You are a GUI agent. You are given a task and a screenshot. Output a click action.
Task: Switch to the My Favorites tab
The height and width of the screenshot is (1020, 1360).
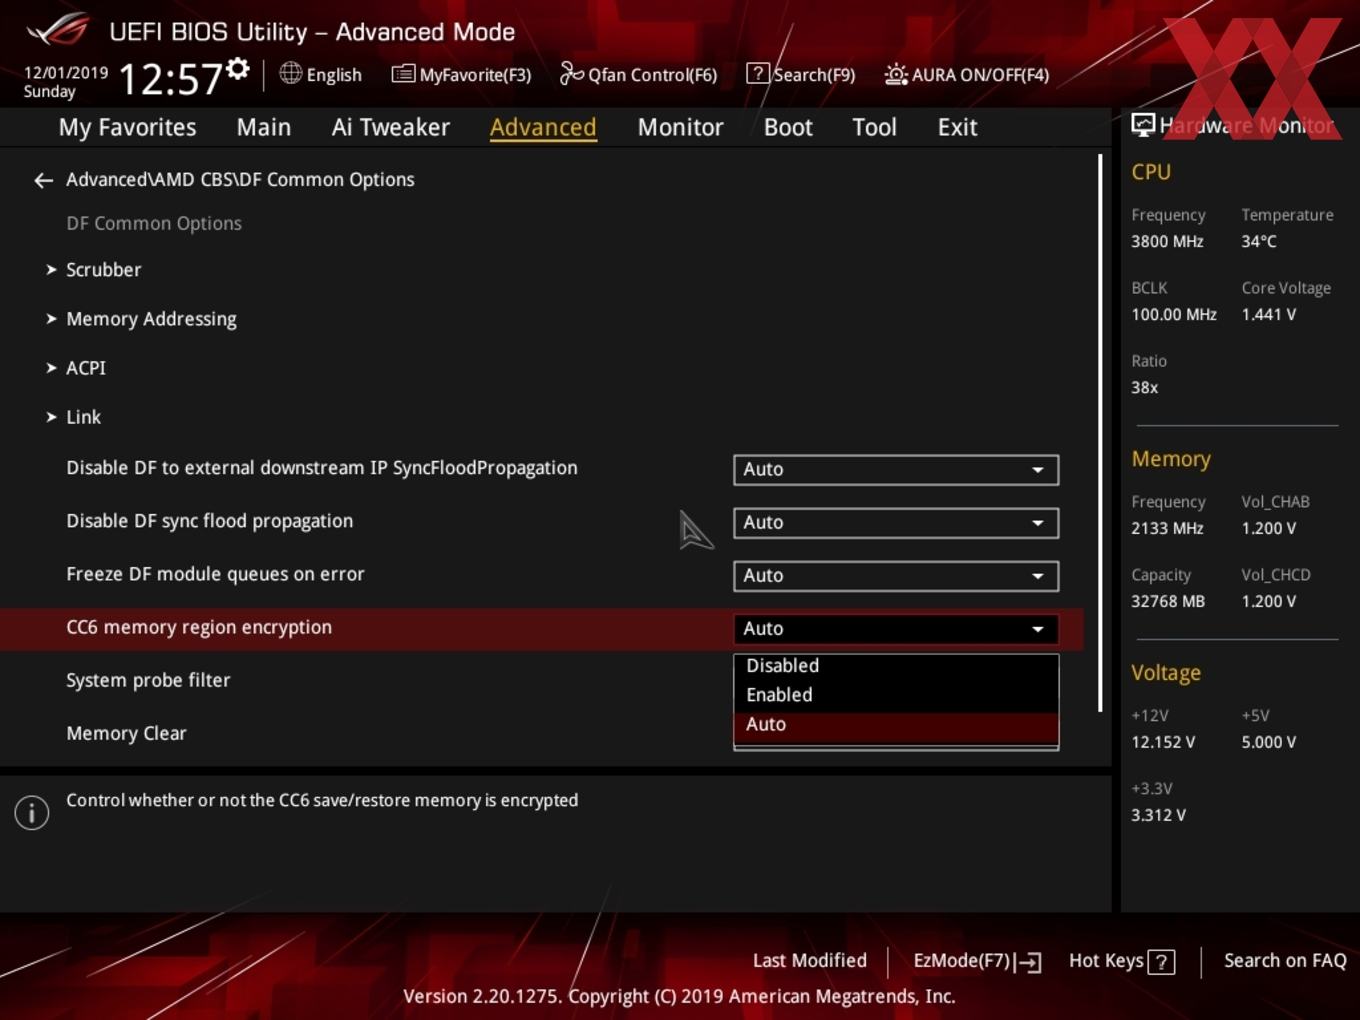coord(127,127)
